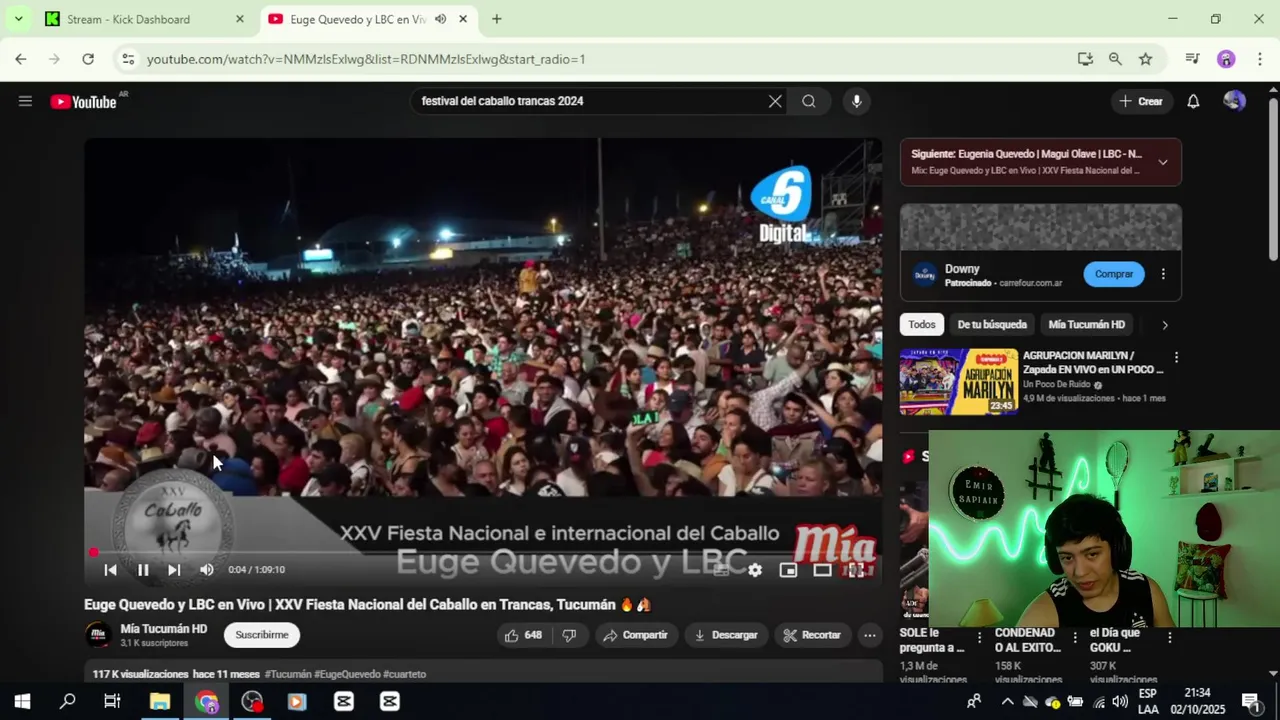Viewport: 1280px width, 720px height.
Task: Open options for CONDENADO AL EXITO short
Action: click(1075, 637)
